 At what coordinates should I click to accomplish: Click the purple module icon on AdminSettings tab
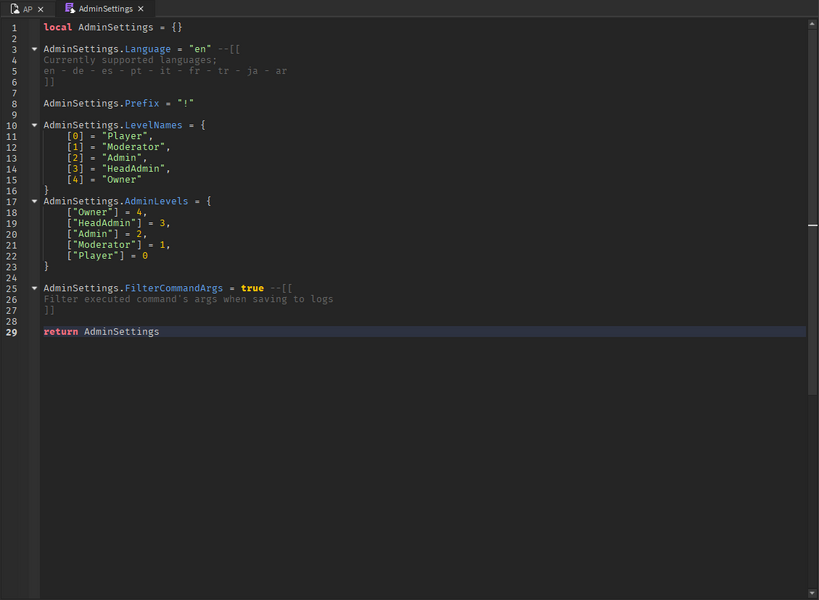(69, 8)
